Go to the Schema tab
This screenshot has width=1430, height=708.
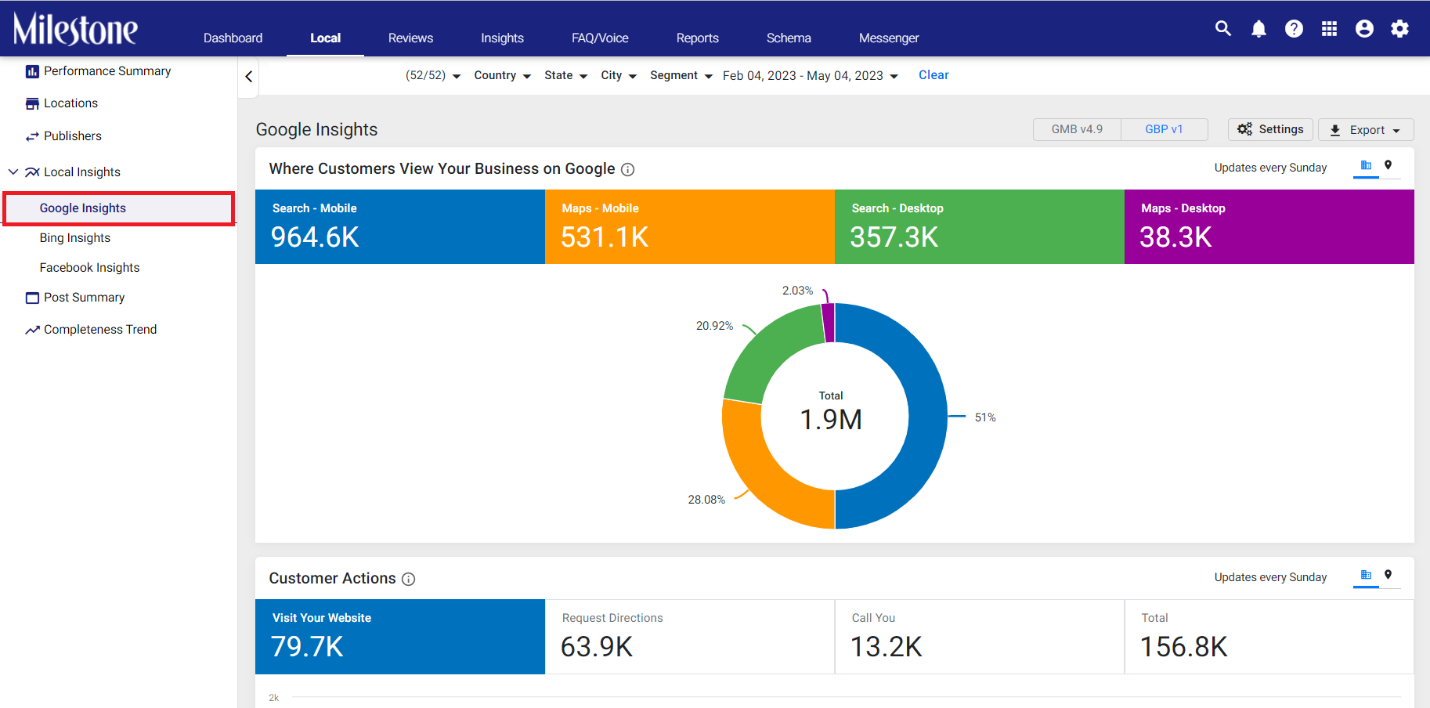click(x=789, y=38)
